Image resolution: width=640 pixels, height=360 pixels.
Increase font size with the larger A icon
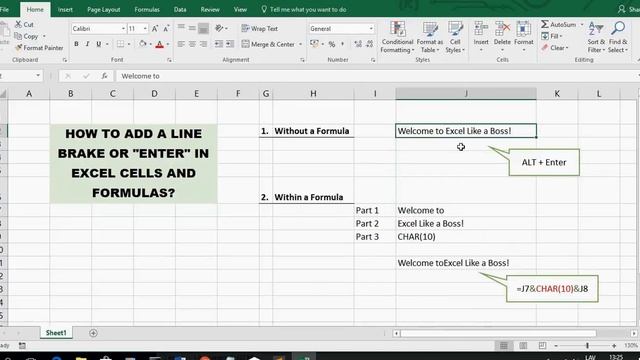point(155,29)
